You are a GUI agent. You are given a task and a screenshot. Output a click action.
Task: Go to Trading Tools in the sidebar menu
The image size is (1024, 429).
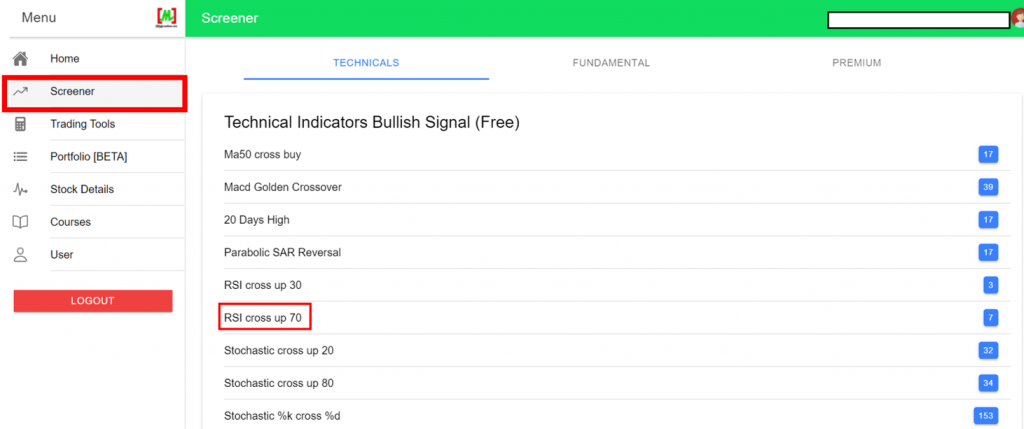coord(82,124)
